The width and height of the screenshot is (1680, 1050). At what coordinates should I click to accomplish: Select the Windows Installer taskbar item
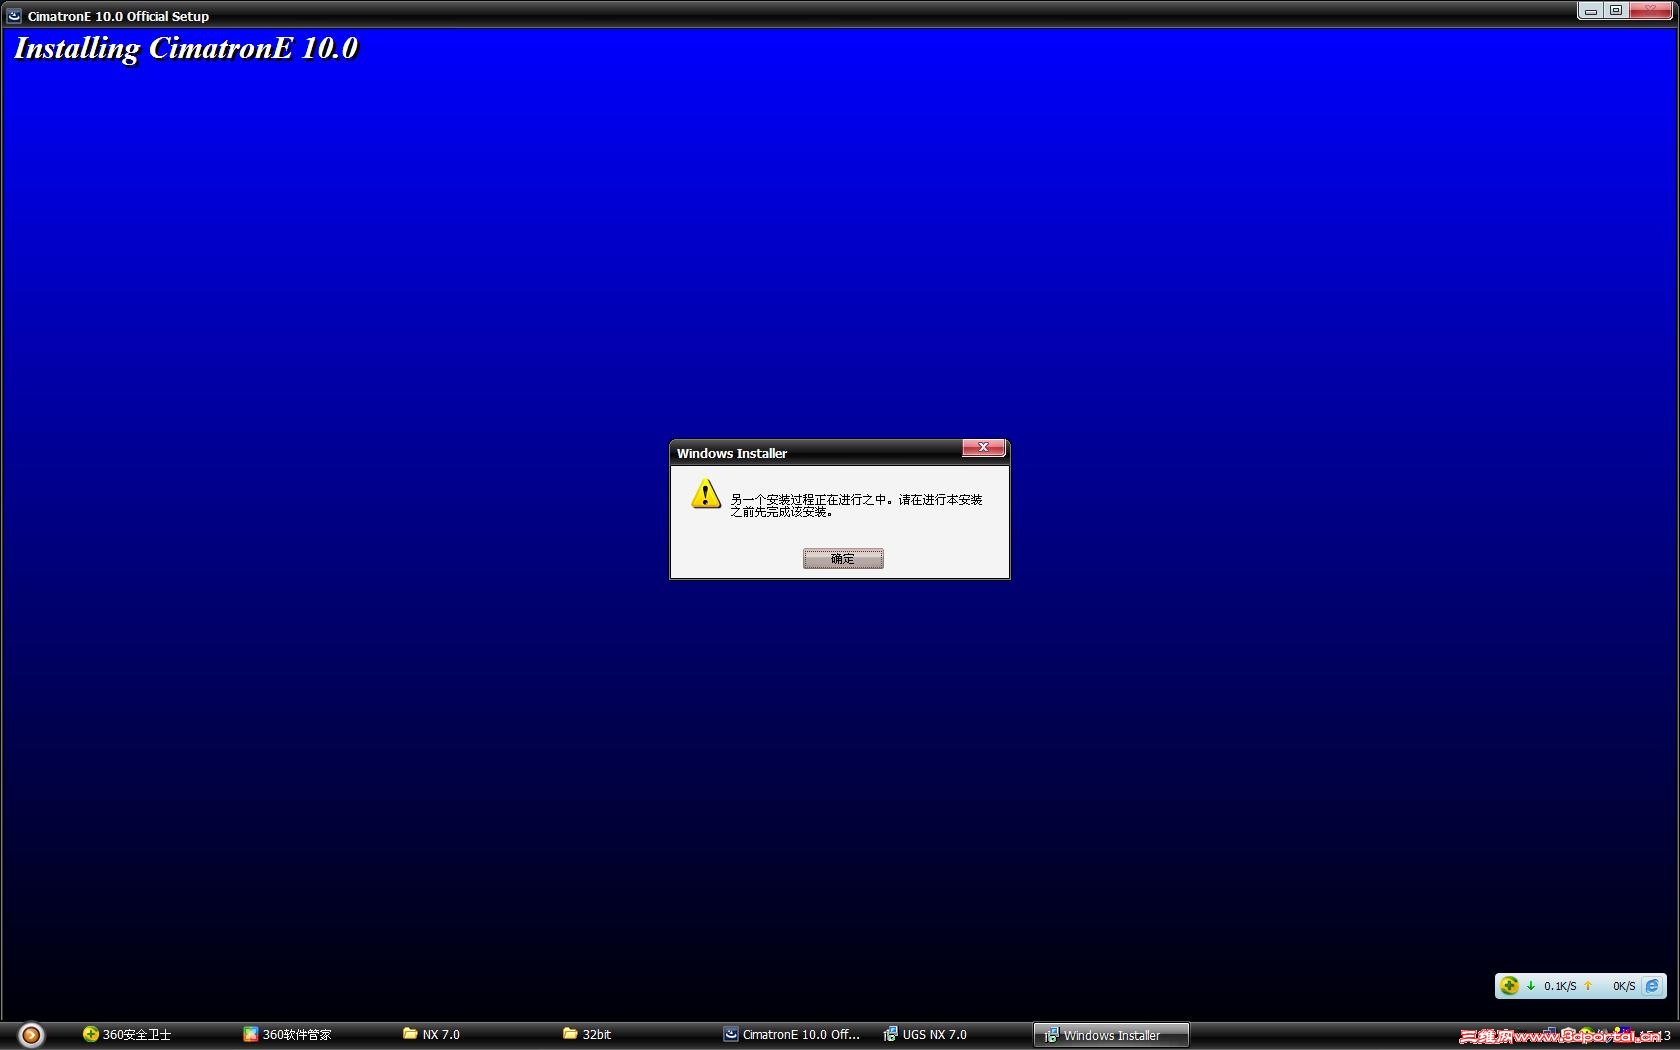tap(1111, 1035)
